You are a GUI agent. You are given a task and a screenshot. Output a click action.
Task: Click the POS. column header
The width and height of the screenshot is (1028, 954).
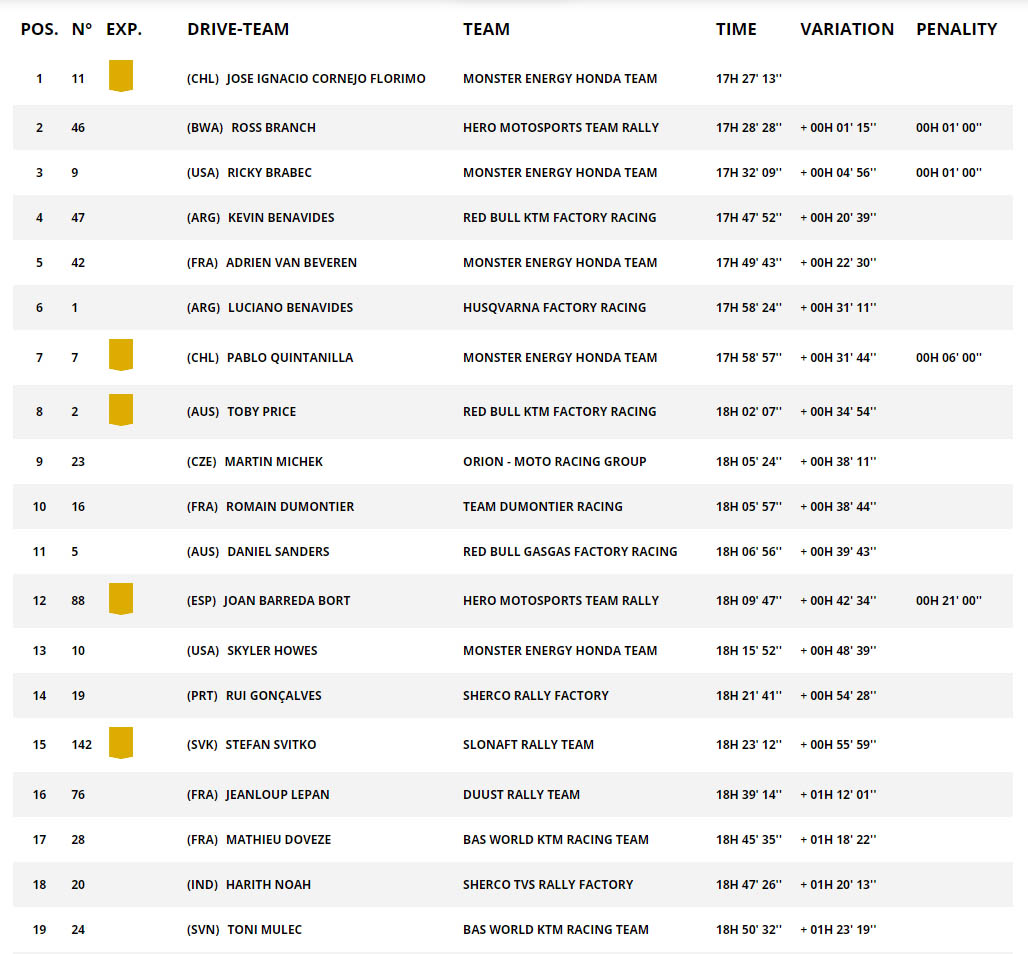pyautogui.click(x=39, y=29)
